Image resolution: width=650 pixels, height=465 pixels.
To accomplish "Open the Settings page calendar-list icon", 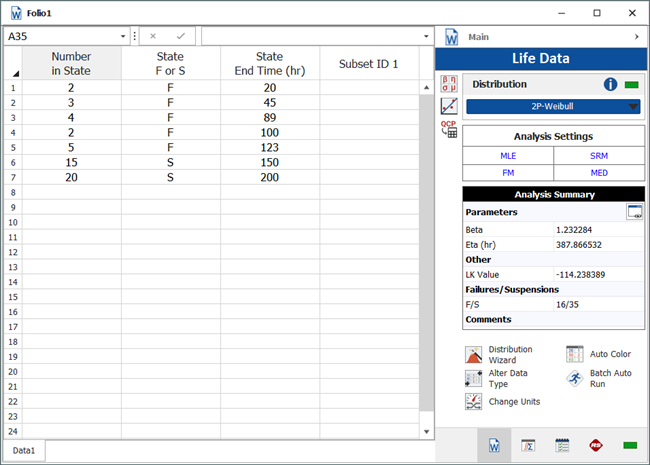I will coord(562,446).
